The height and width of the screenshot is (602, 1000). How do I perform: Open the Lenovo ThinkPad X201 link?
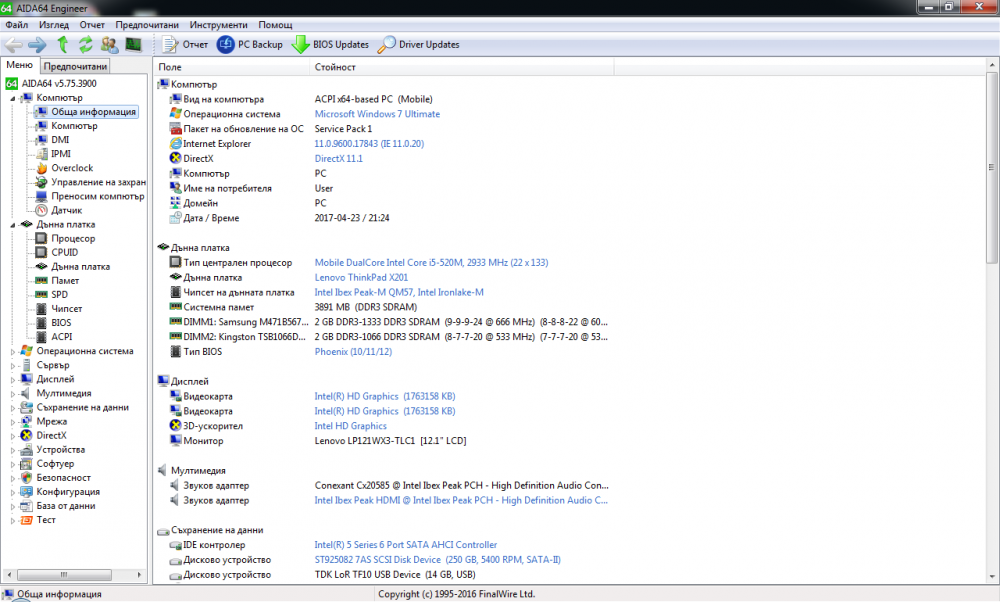tap(361, 277)
